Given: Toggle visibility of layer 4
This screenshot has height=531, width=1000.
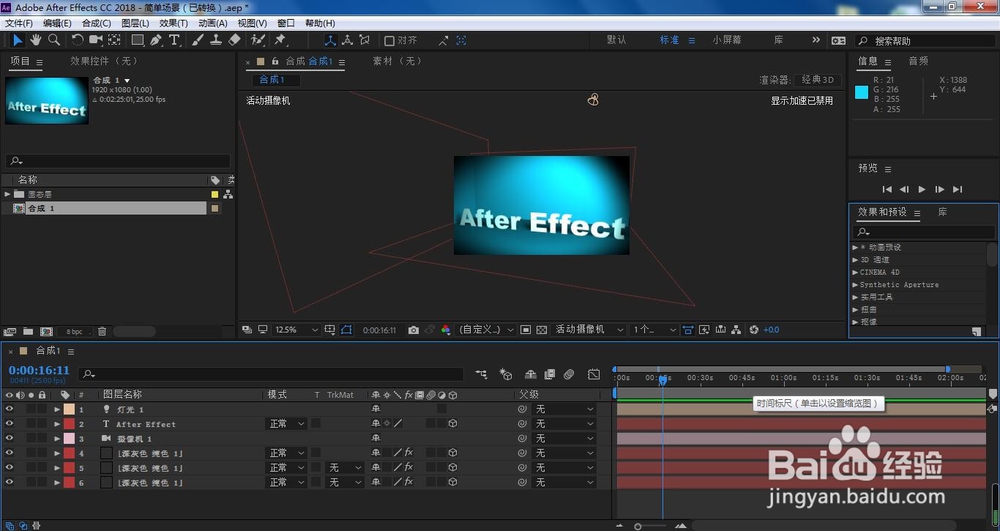Looking at the screenshot, I should coord(9,453).
